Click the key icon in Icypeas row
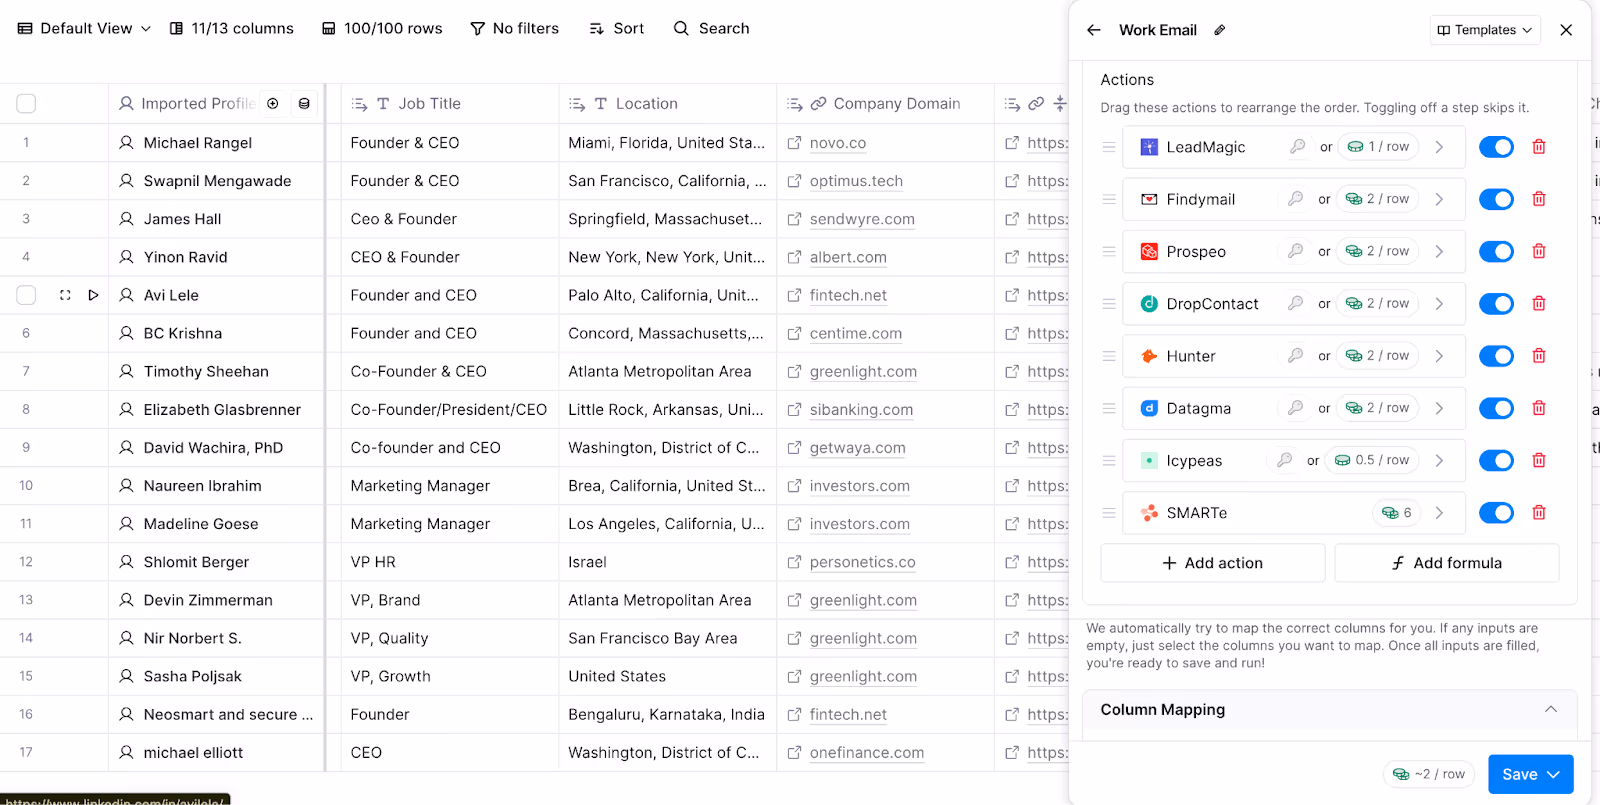1600x805 pixels. [x=1284, y=460]
